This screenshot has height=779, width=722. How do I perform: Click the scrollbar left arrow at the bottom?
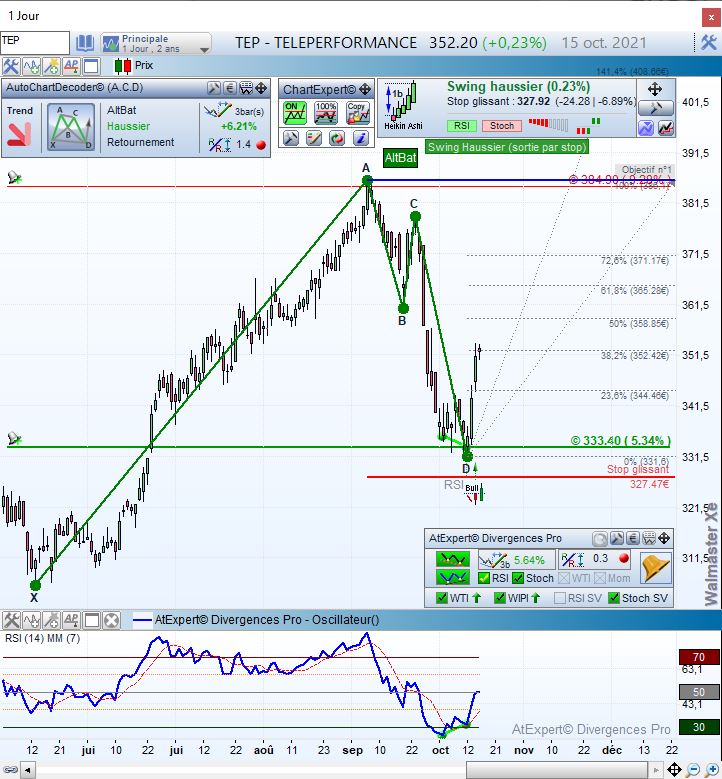coord(27,771)
